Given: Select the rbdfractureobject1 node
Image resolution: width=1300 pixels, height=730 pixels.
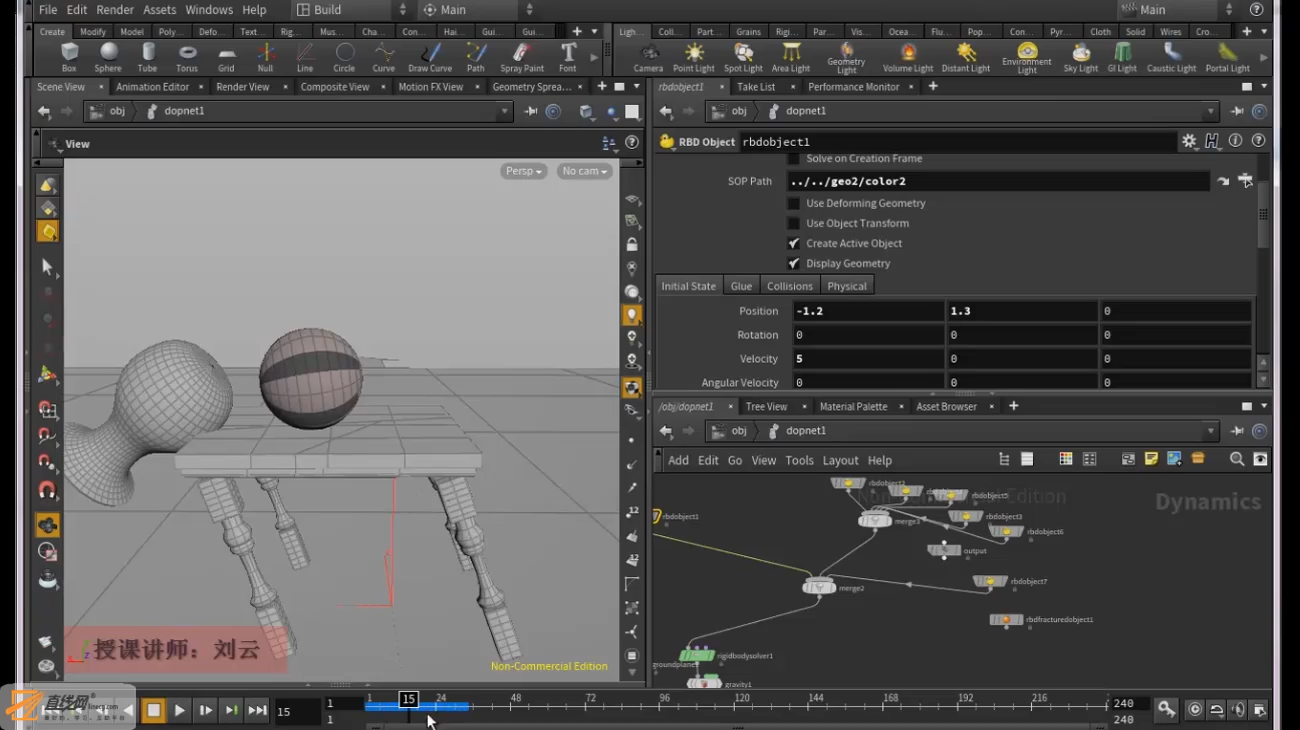Looking at the screenshot, I should click(1006, 620).
